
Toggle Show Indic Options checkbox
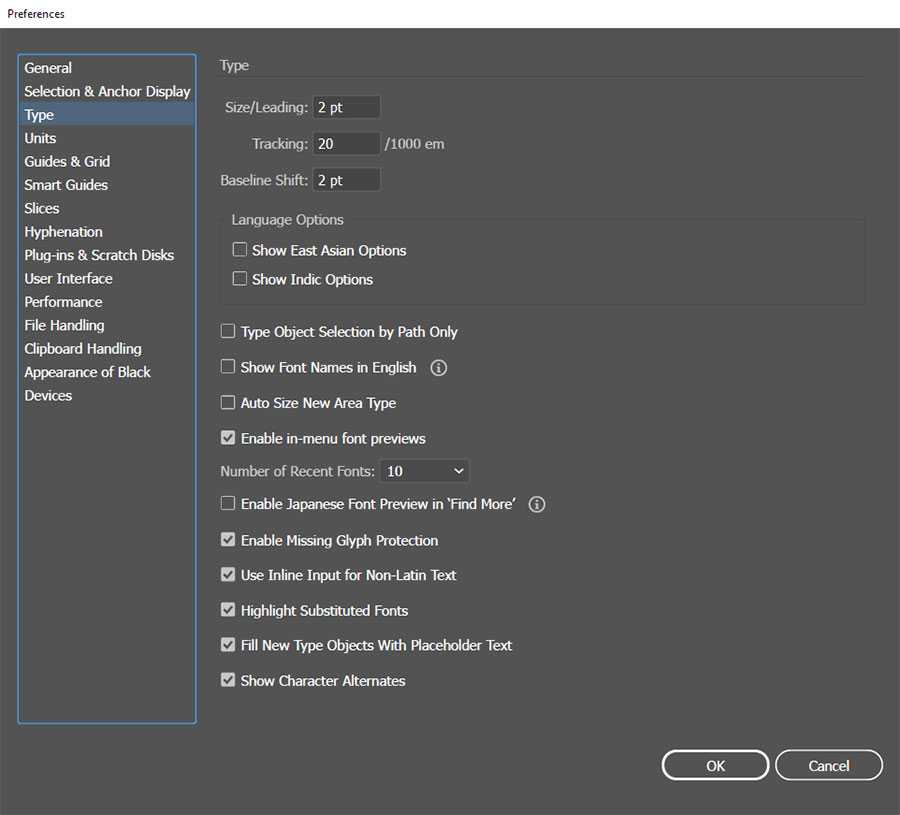coord(240,279)
